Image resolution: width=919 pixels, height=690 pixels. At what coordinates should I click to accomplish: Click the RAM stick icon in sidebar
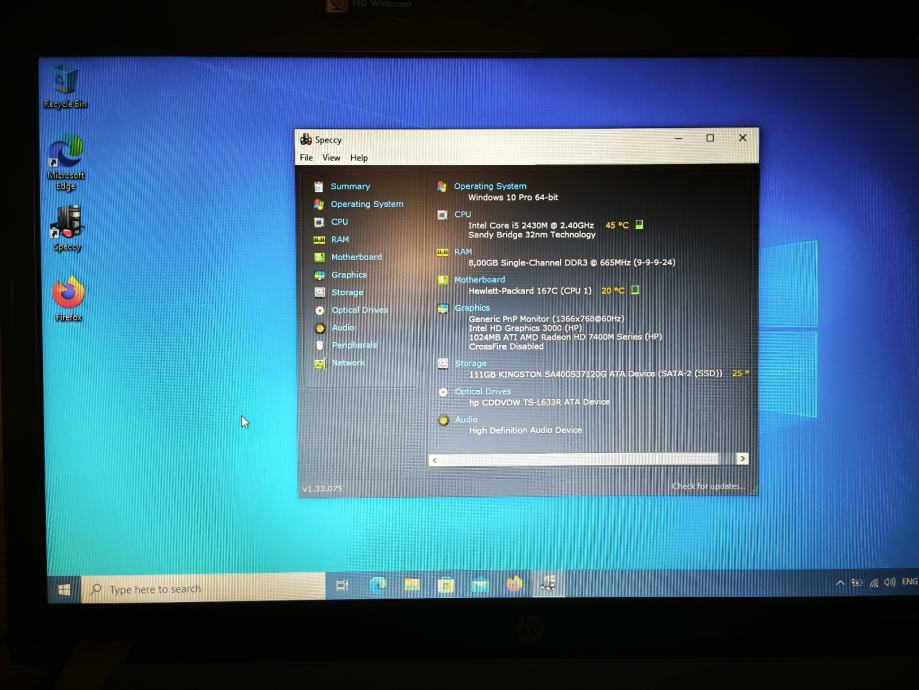coord(319,240)
